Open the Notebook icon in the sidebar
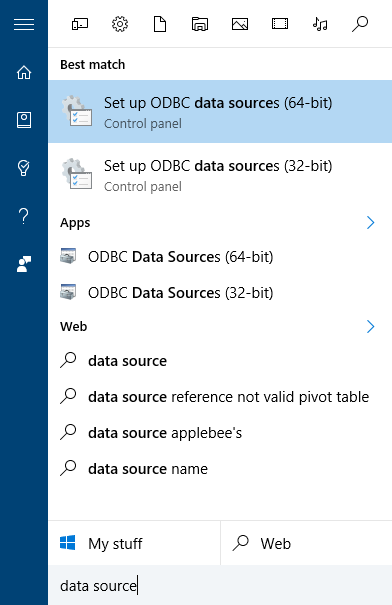 pyautogui.click(x=24, y=120)
